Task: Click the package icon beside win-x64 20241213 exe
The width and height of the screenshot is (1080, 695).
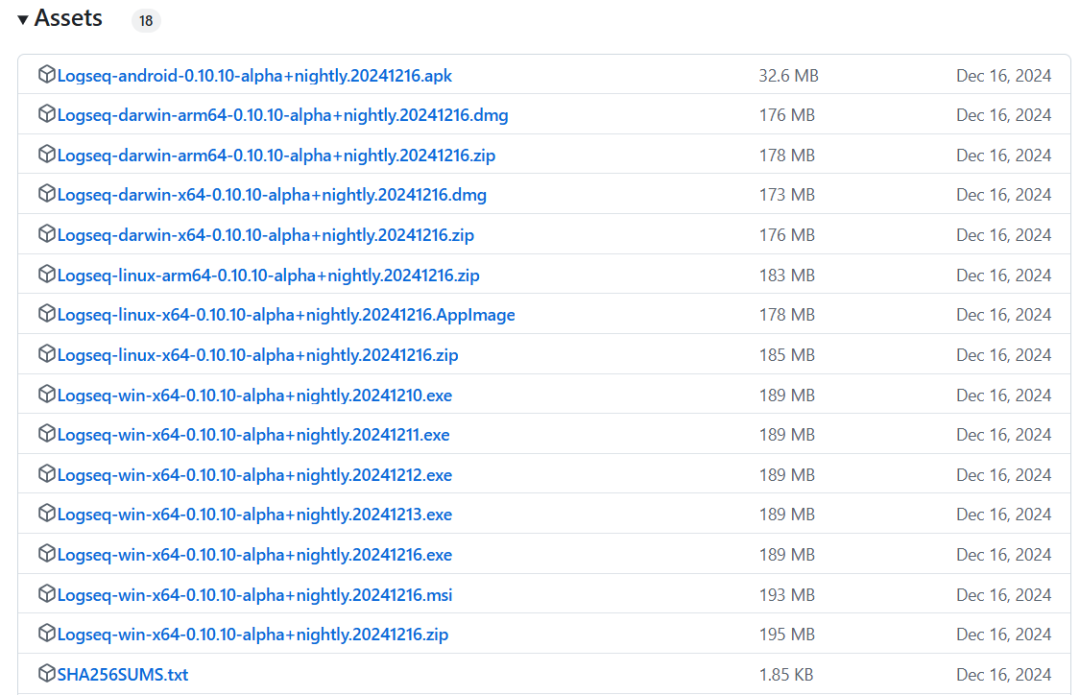Action: coord(46,513)
